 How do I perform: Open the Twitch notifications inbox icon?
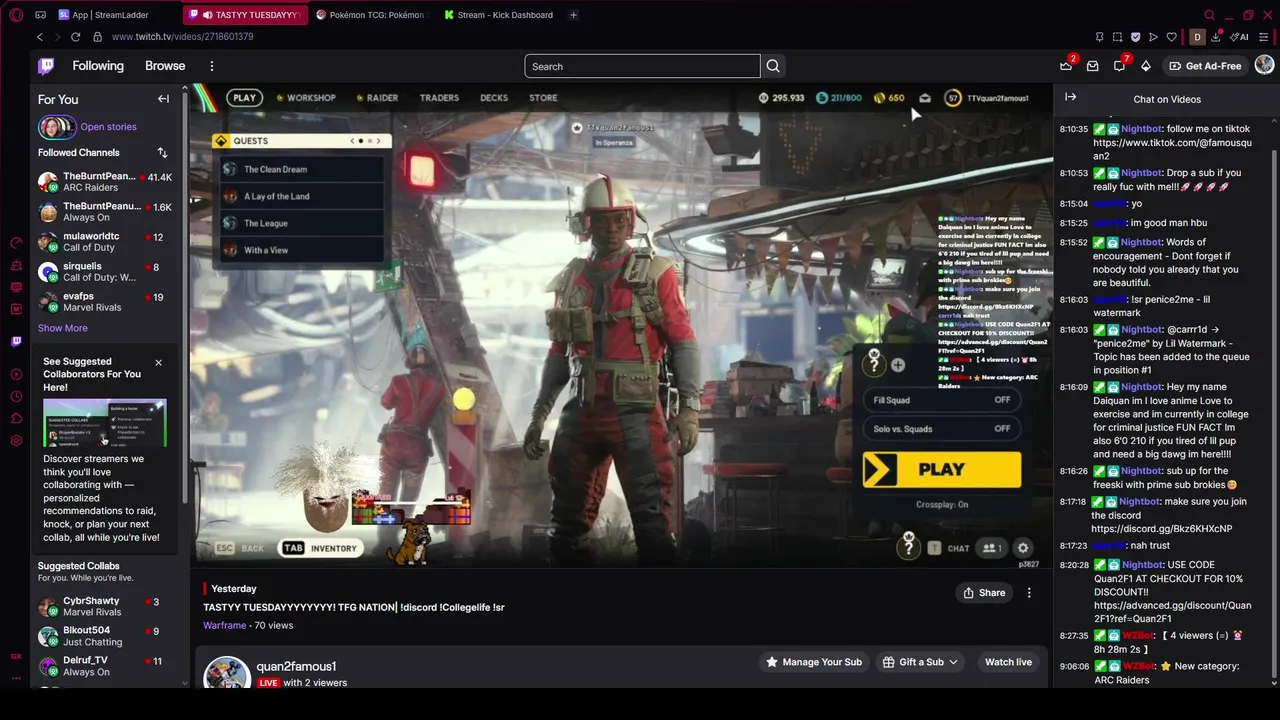[1093, 66]
